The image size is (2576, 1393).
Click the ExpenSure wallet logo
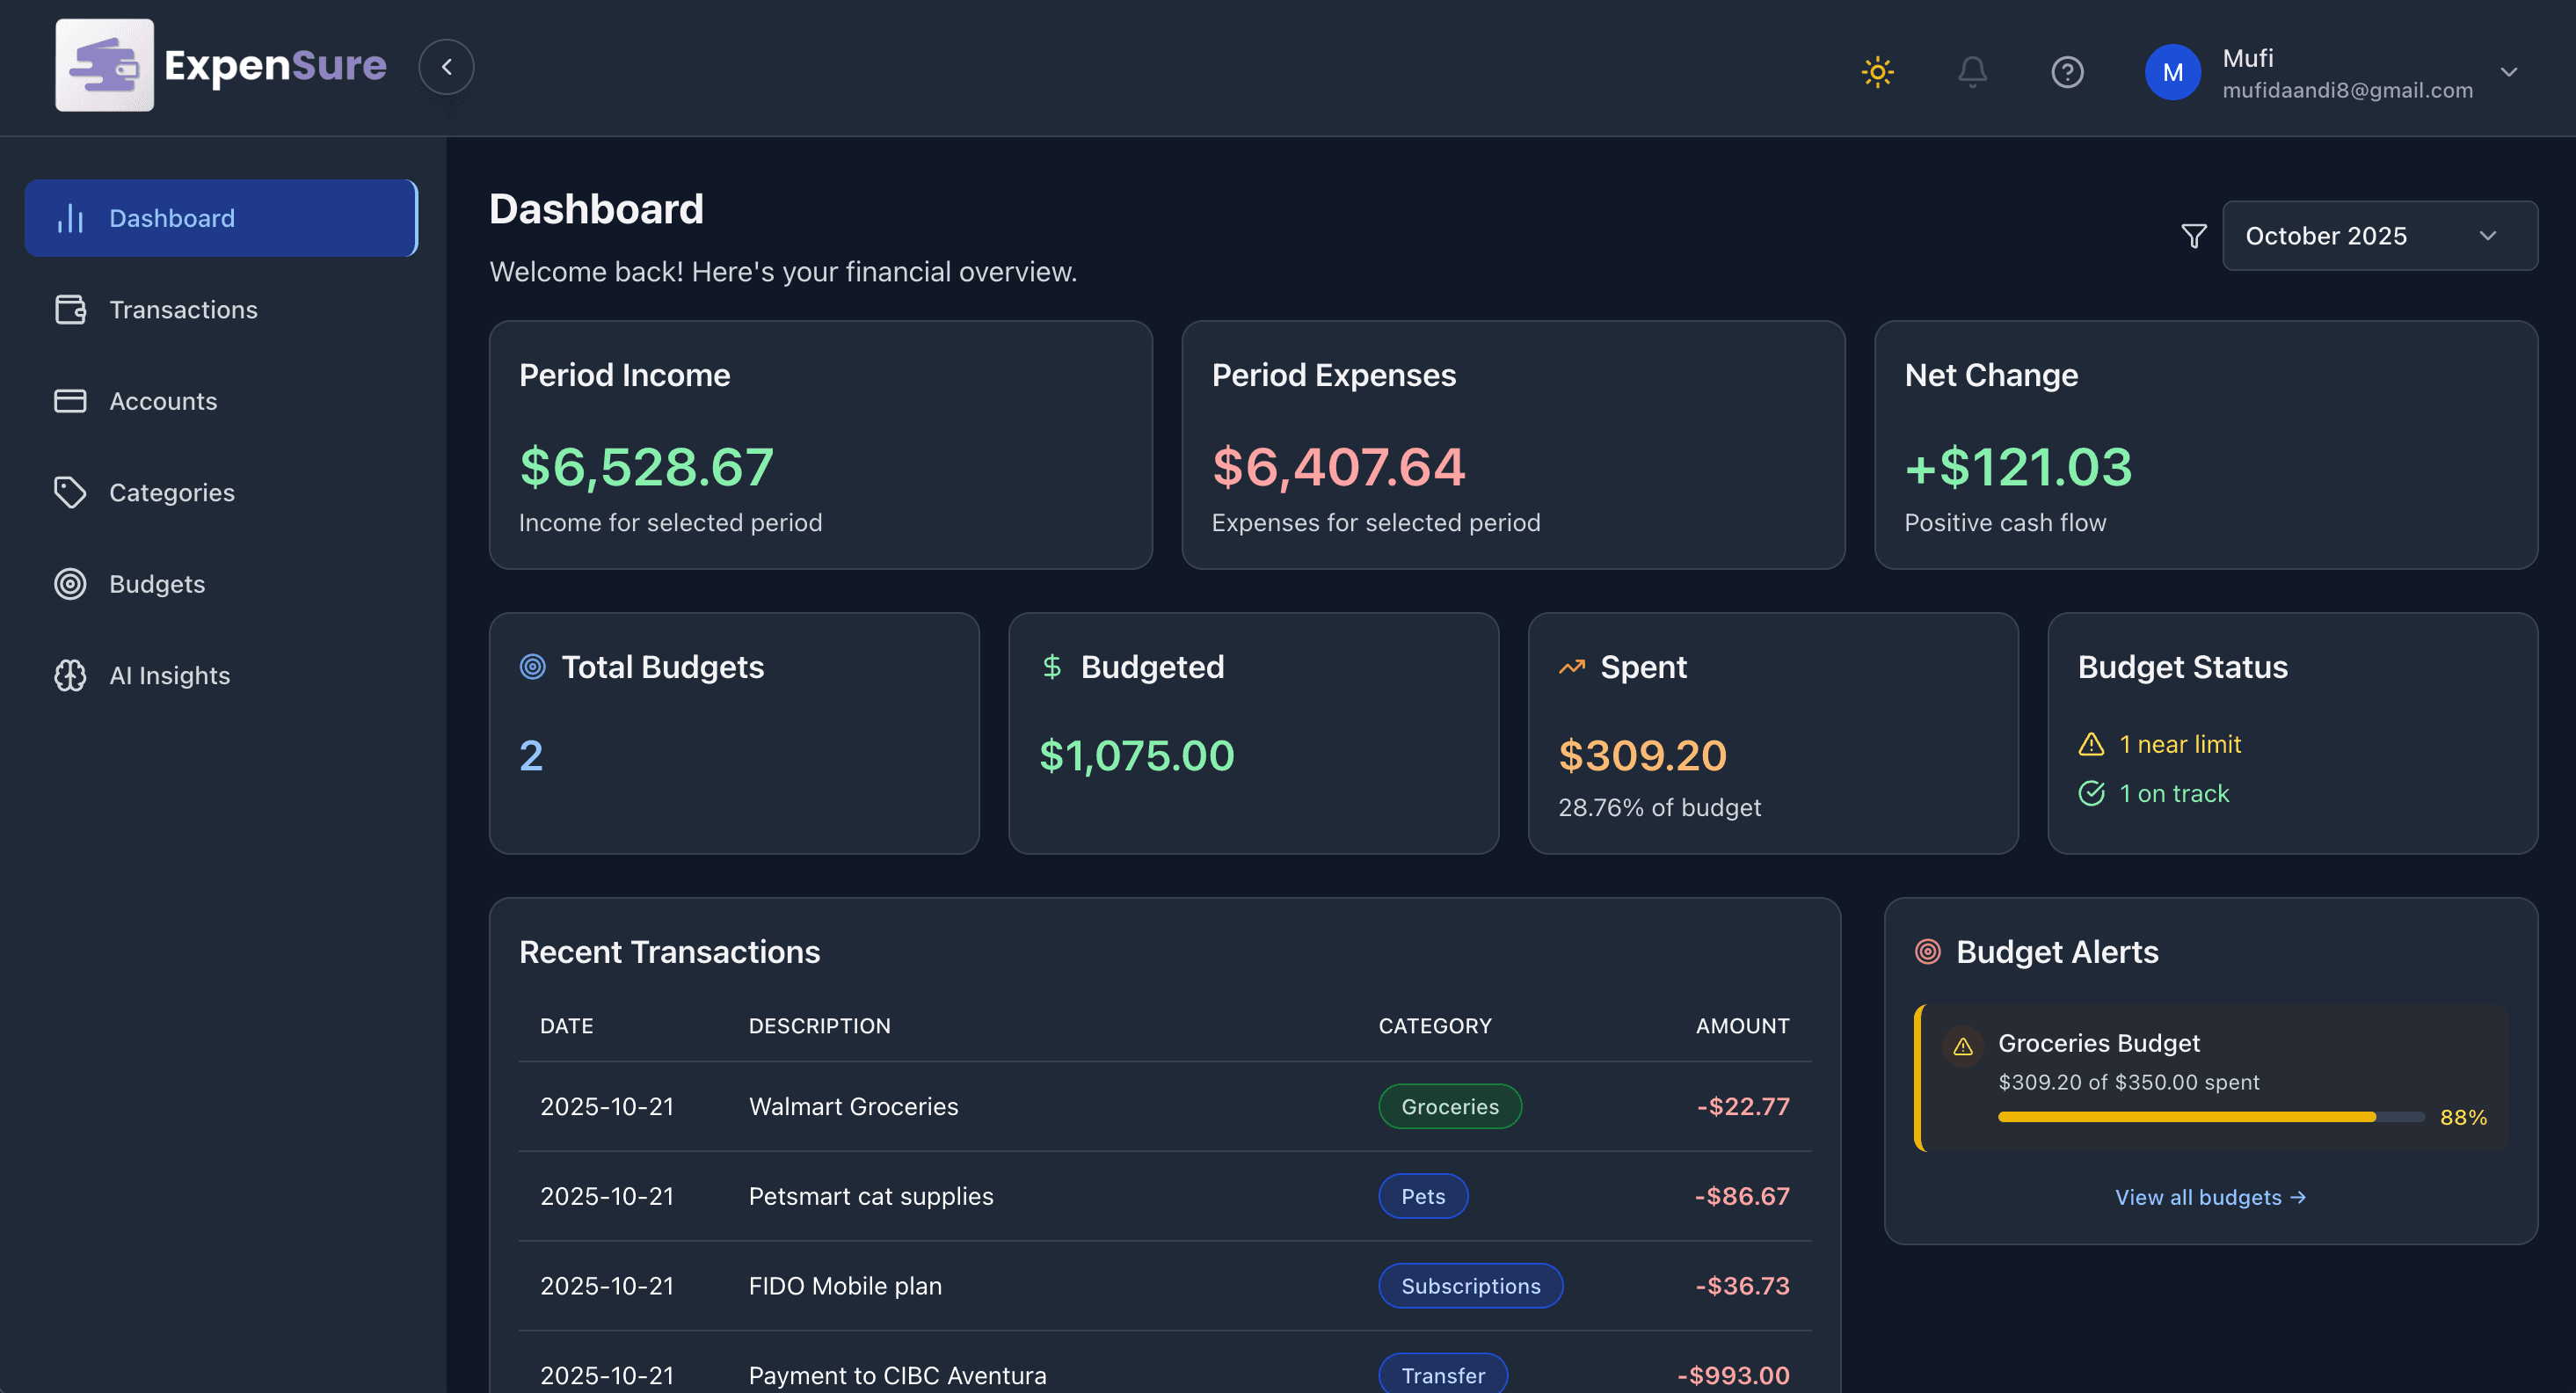pyautogui.click(x=105, y=65)
